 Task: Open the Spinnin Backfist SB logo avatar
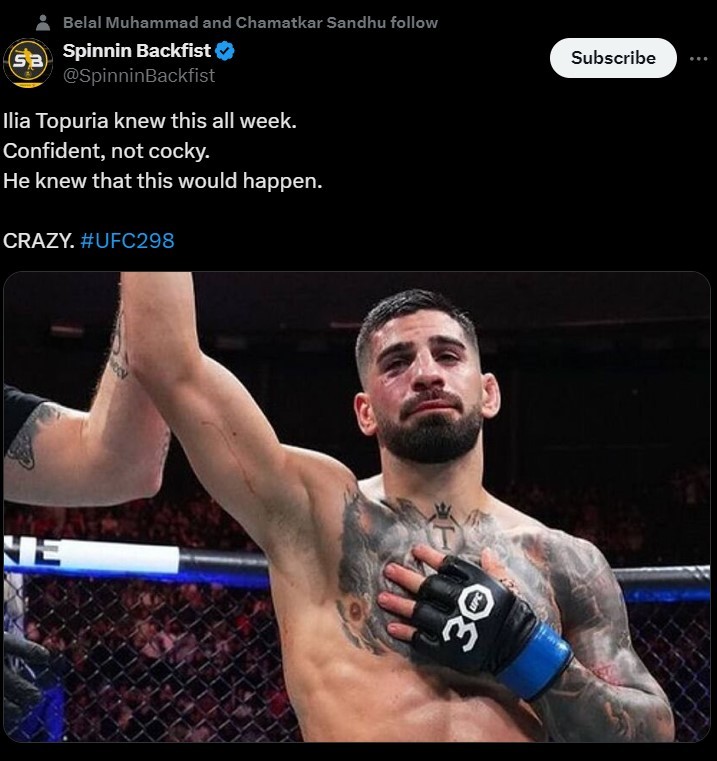(x=28, y=63)
